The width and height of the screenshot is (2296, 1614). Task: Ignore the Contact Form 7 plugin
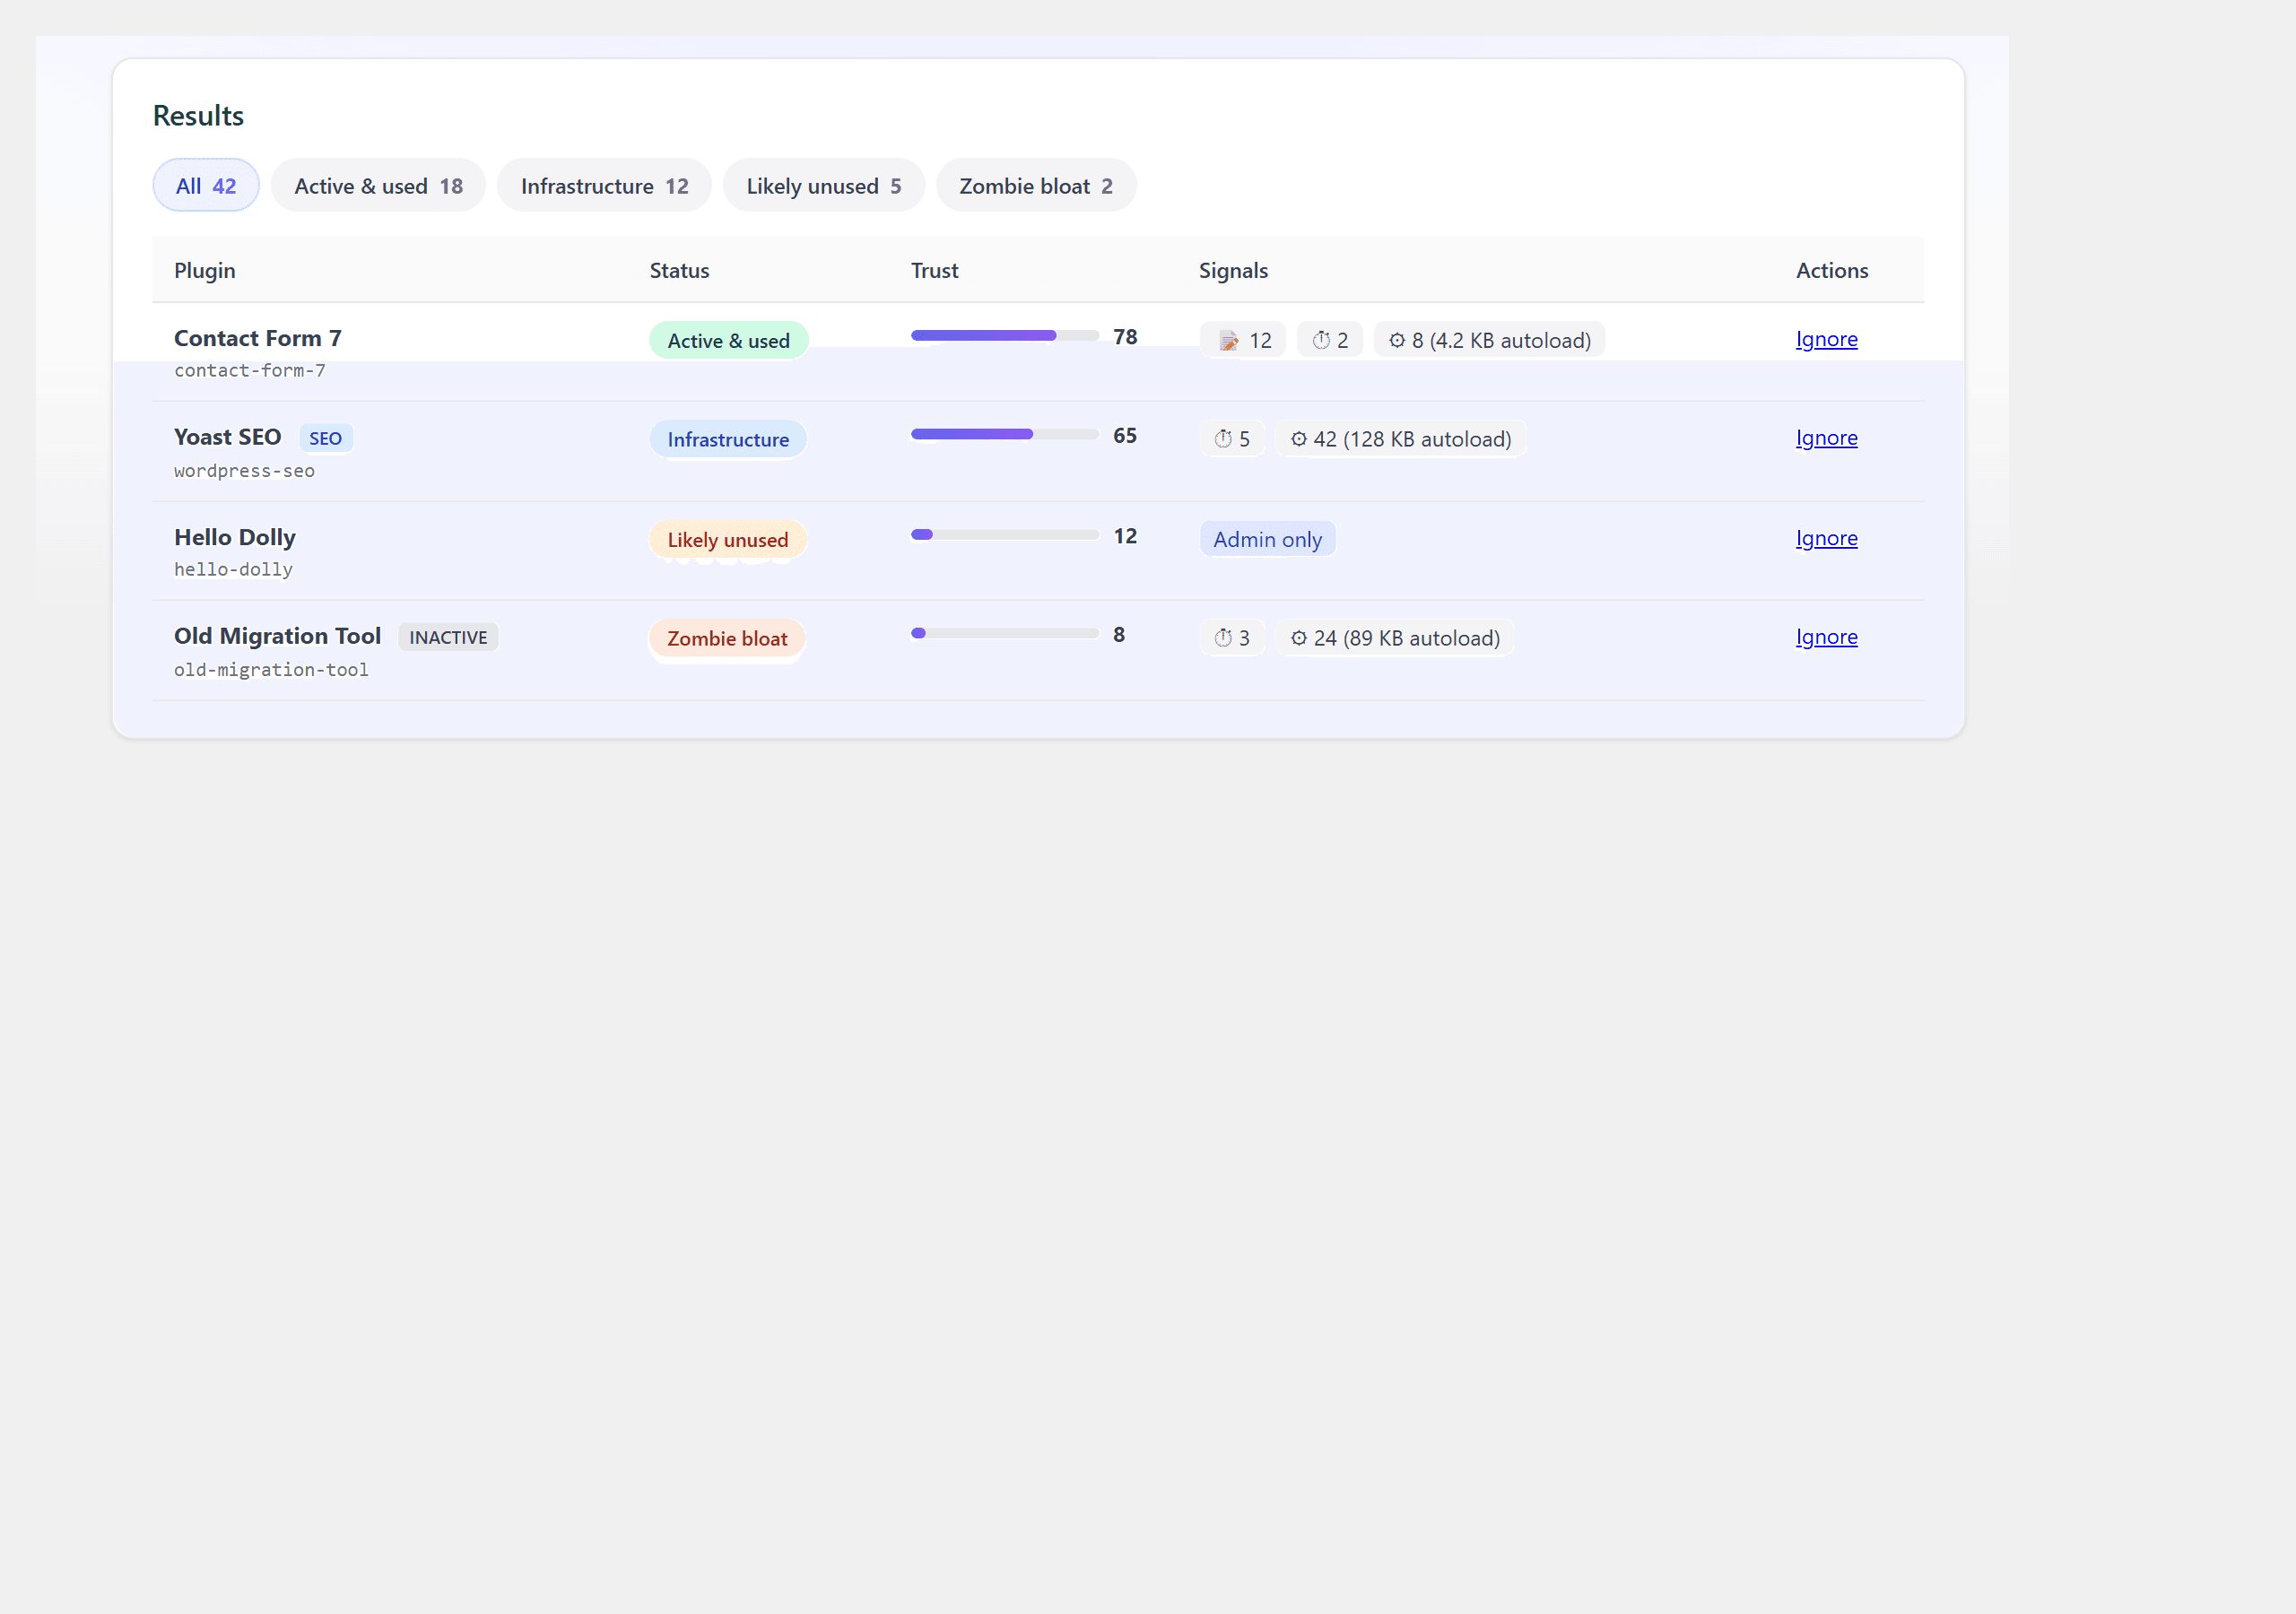1826,339
